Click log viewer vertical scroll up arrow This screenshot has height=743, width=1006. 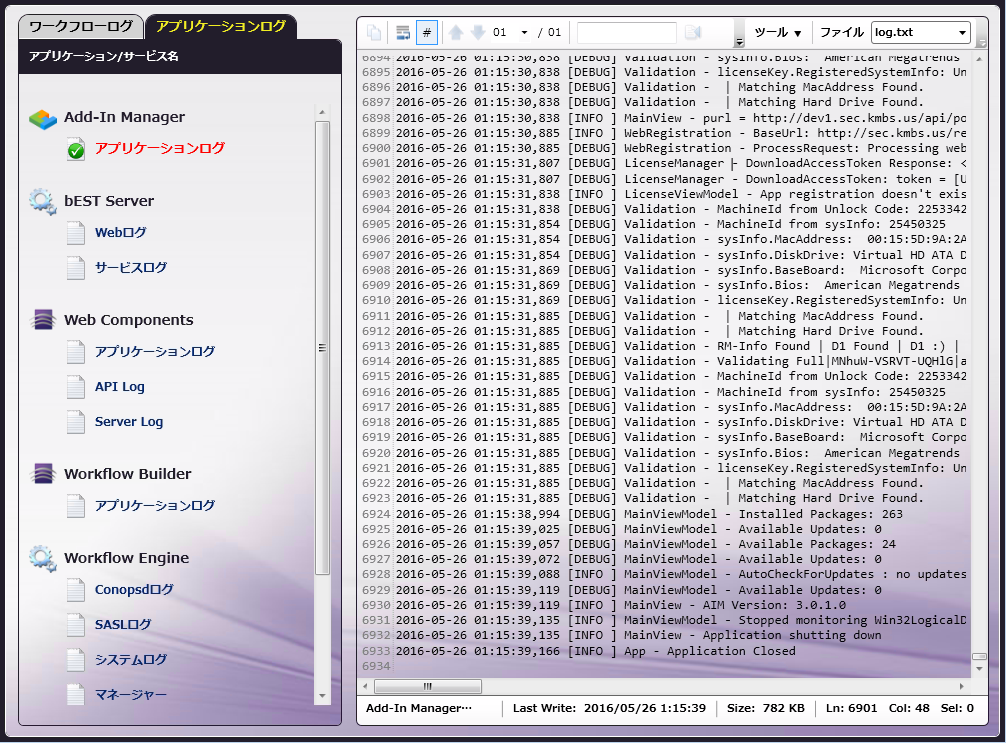point(979,59)
